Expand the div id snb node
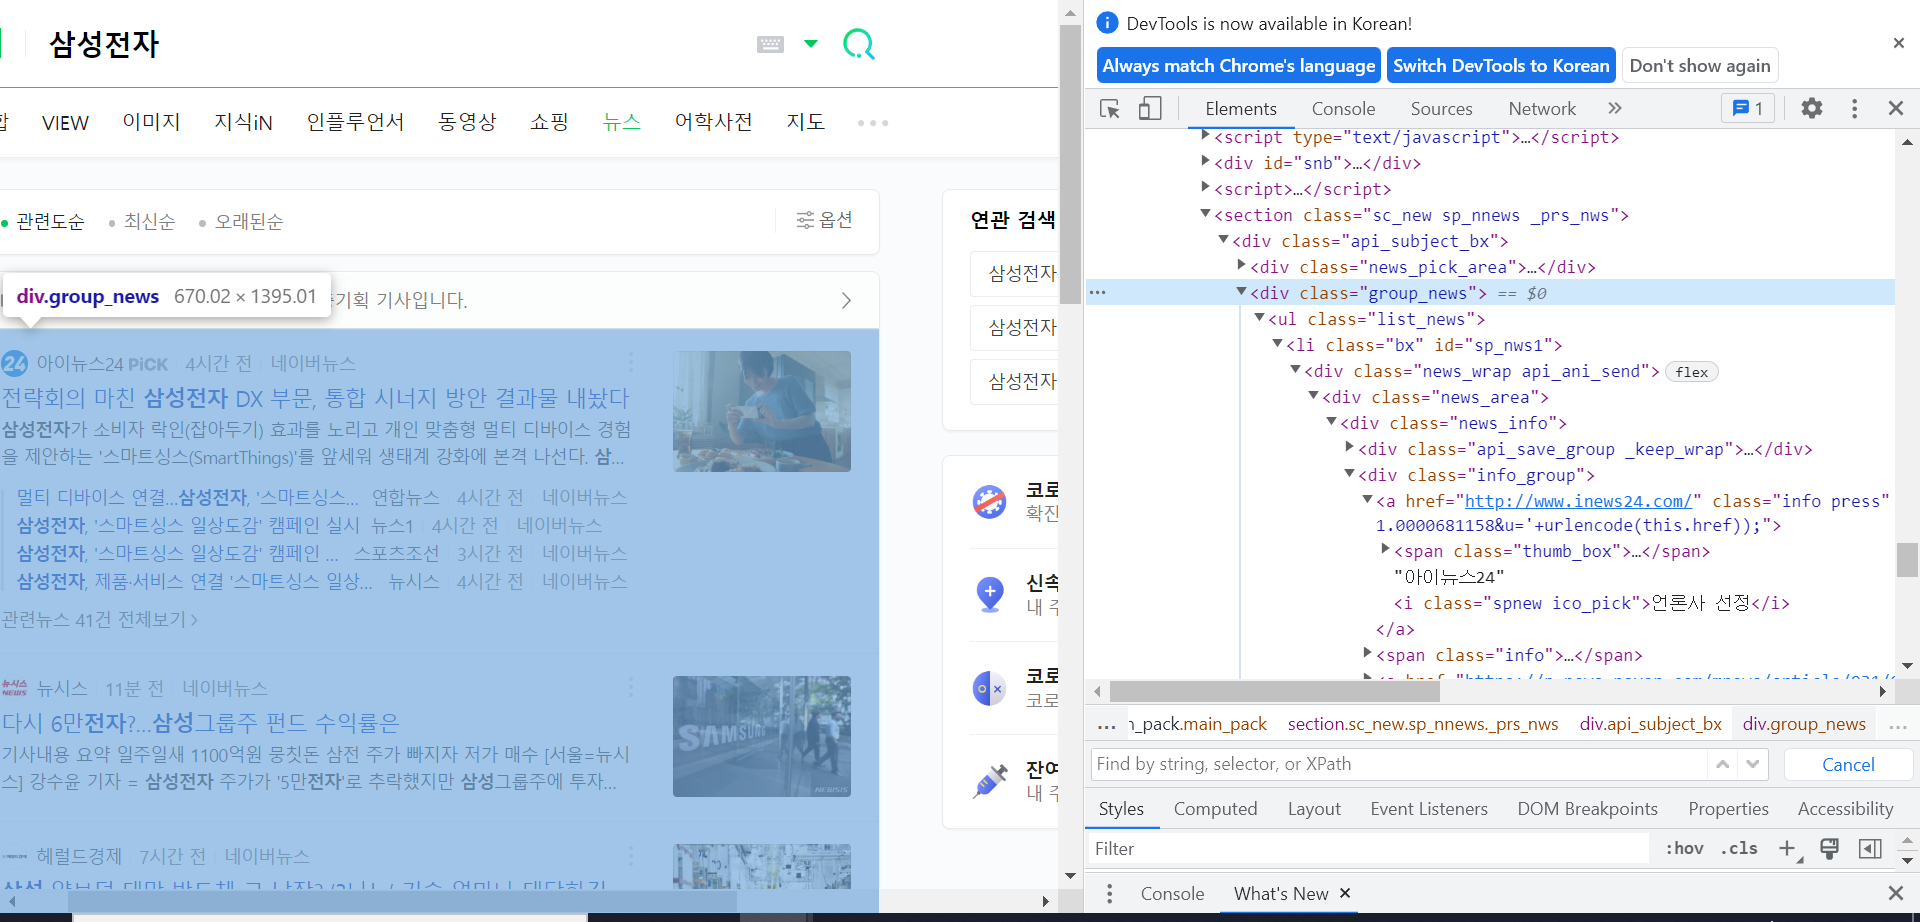1920x922 pixels. [1206, 161]
